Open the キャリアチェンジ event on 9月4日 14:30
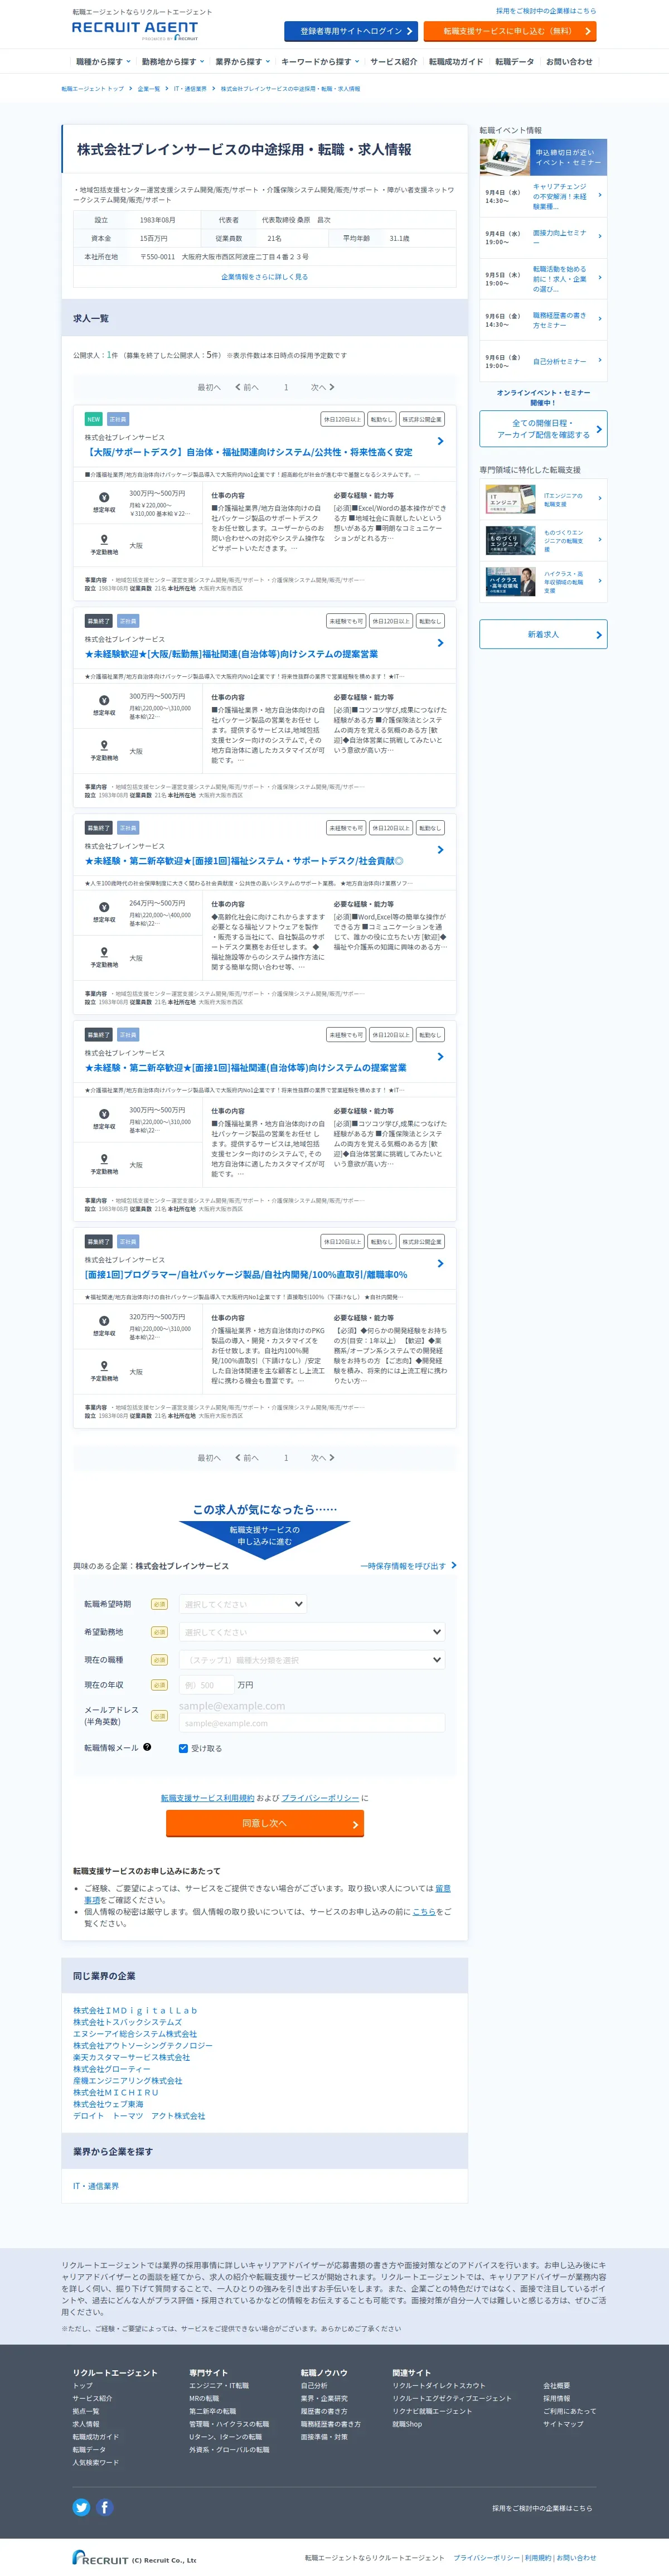Viewport: 669px width, 2576px height. (543, 196)
